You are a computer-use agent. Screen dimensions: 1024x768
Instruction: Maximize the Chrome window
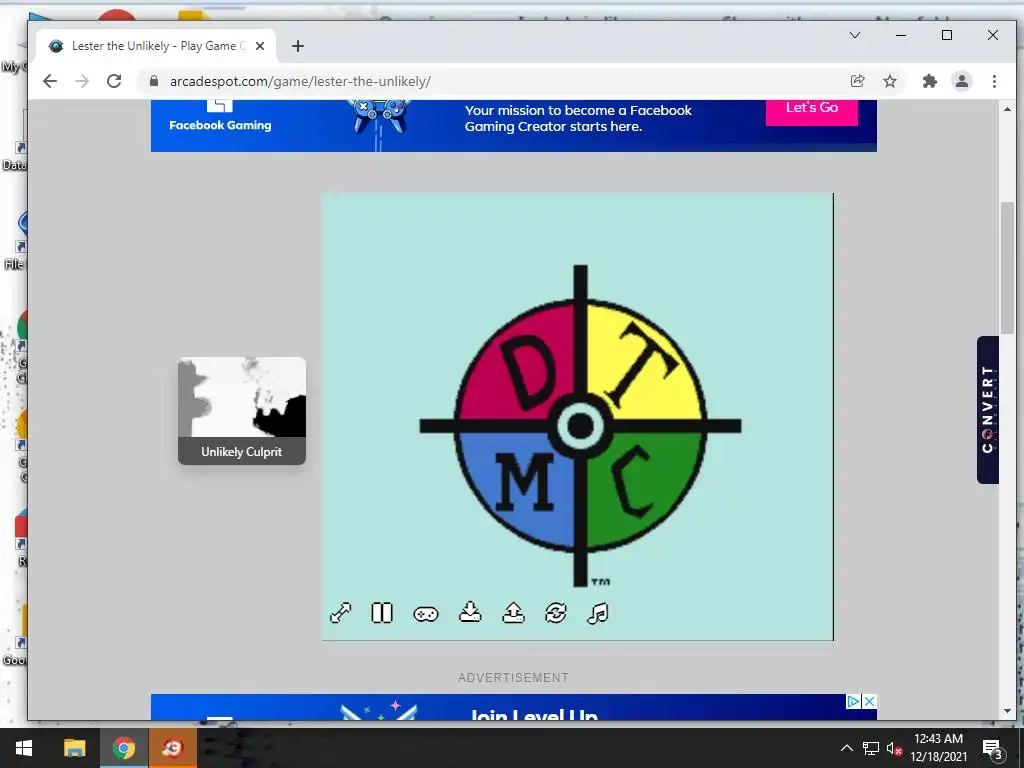(x=947, y=35)
